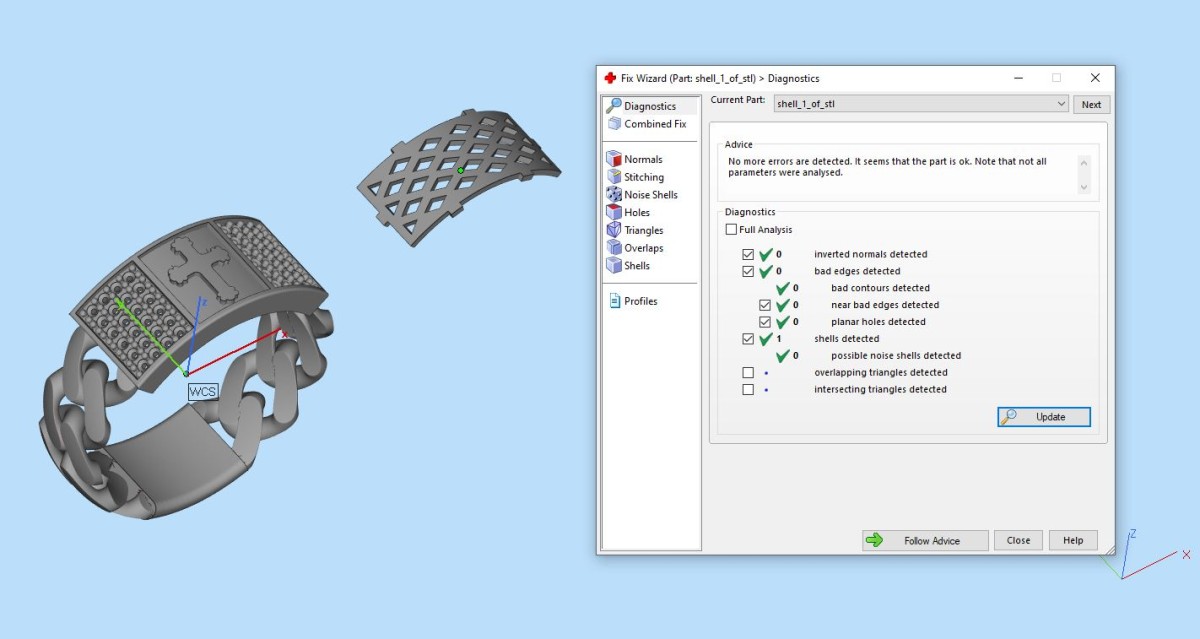
Task: Open the Normals icon in sidebar
Action: (x=615, y=159)
